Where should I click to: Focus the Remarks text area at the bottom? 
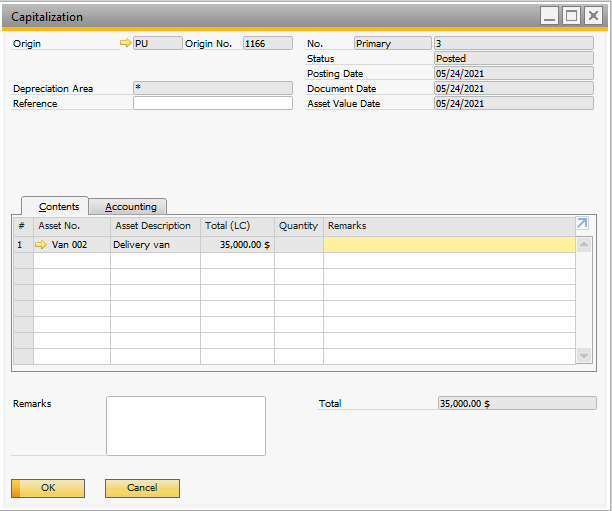[x=186, y=426]
